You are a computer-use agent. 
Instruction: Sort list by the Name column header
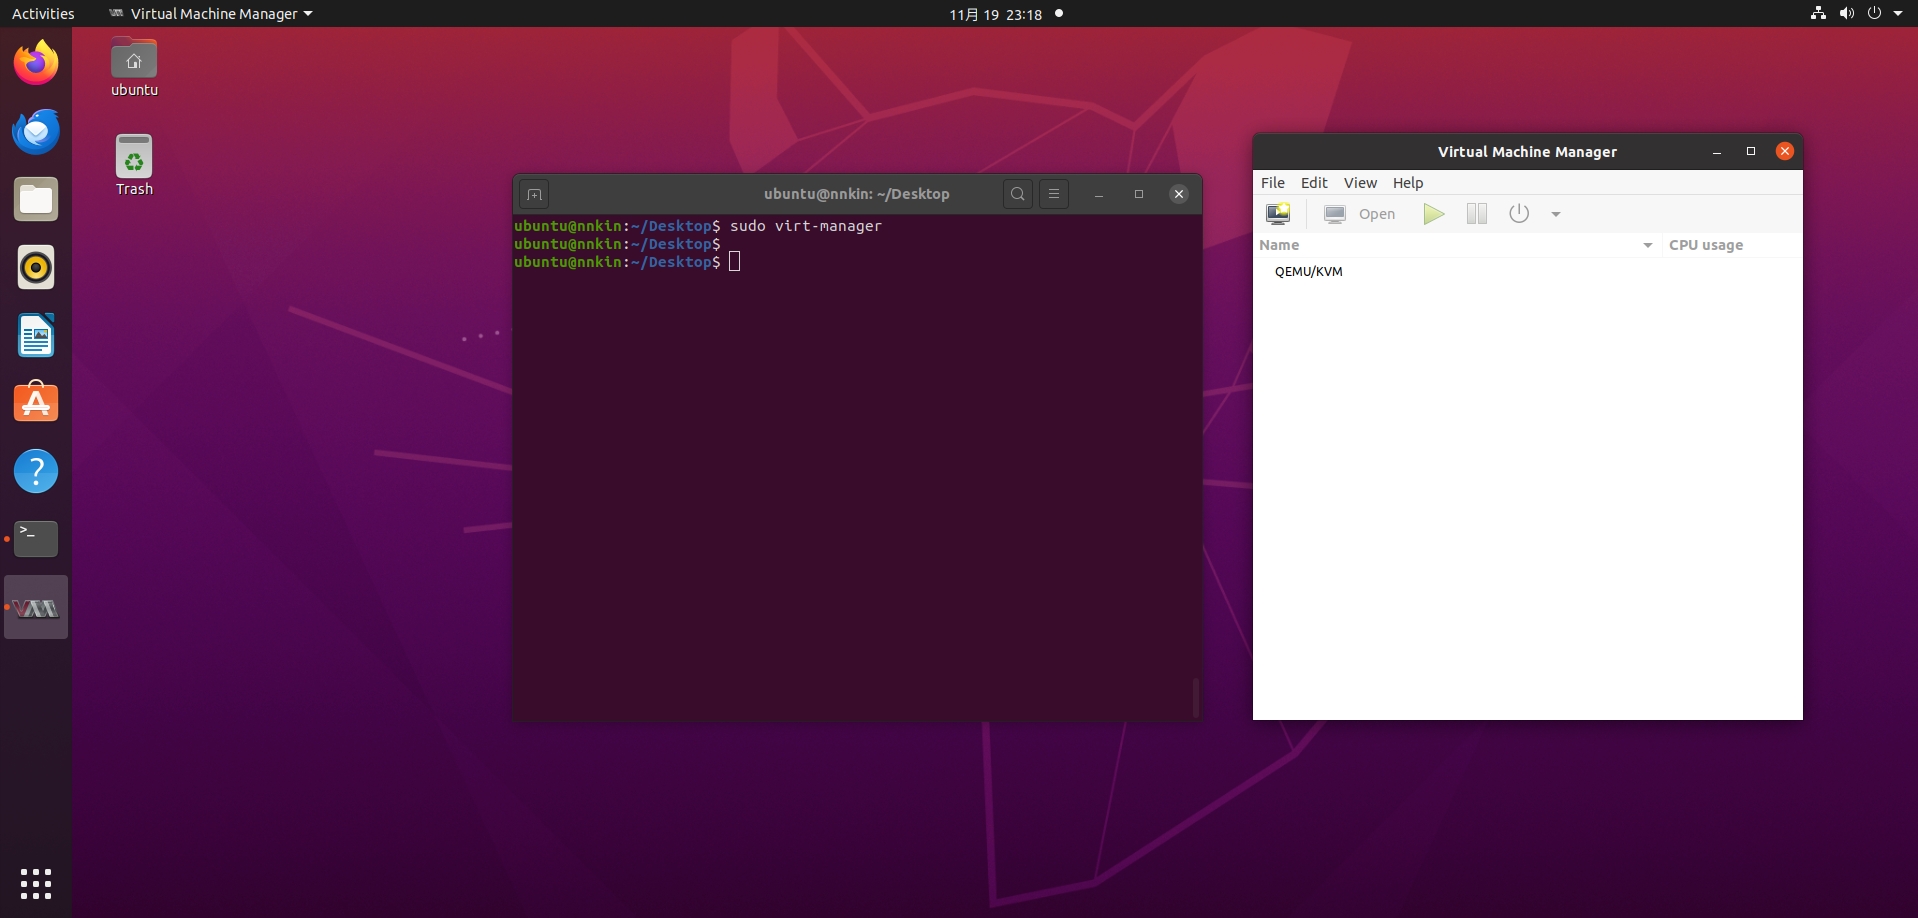[1279, 245]
